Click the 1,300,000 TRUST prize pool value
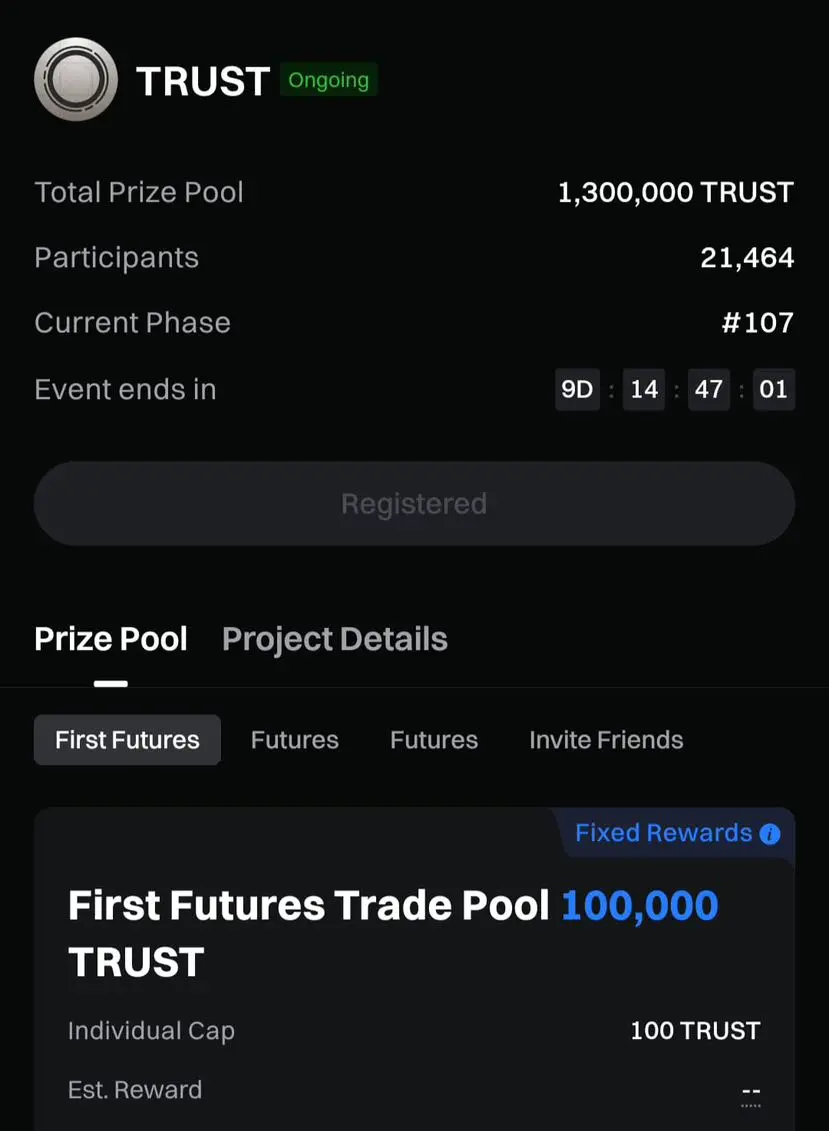 (675, 192)
